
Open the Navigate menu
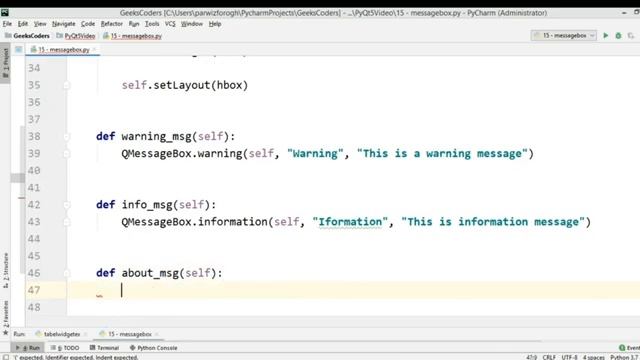[x=64, y=24]
